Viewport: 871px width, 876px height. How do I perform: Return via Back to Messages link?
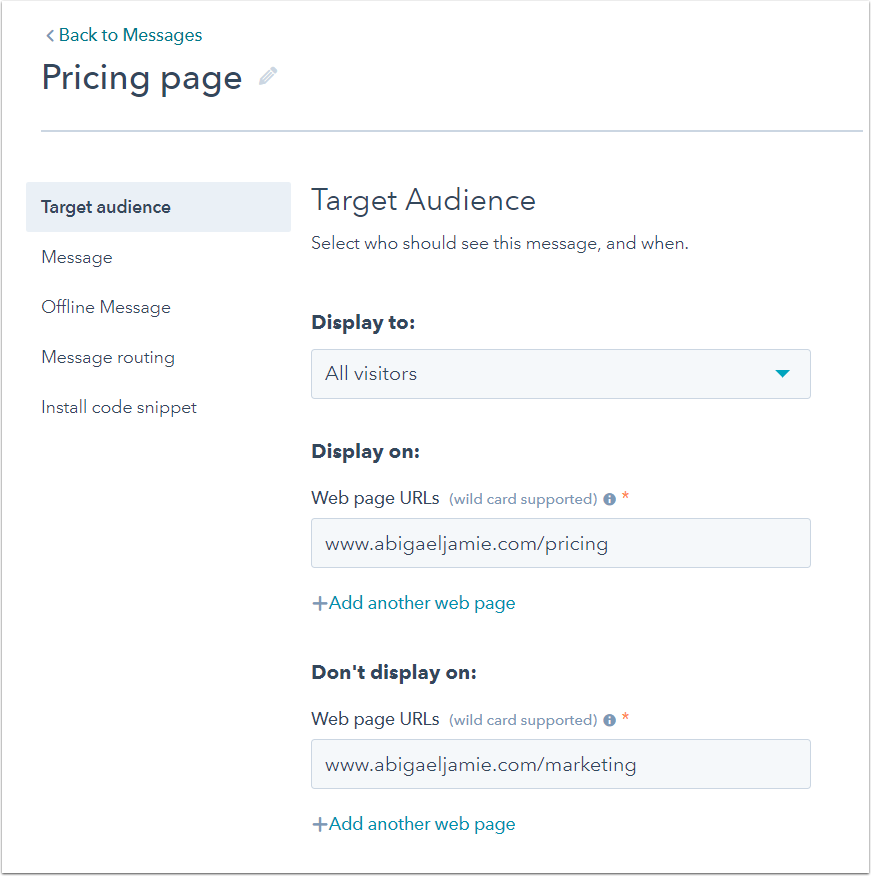130,35
